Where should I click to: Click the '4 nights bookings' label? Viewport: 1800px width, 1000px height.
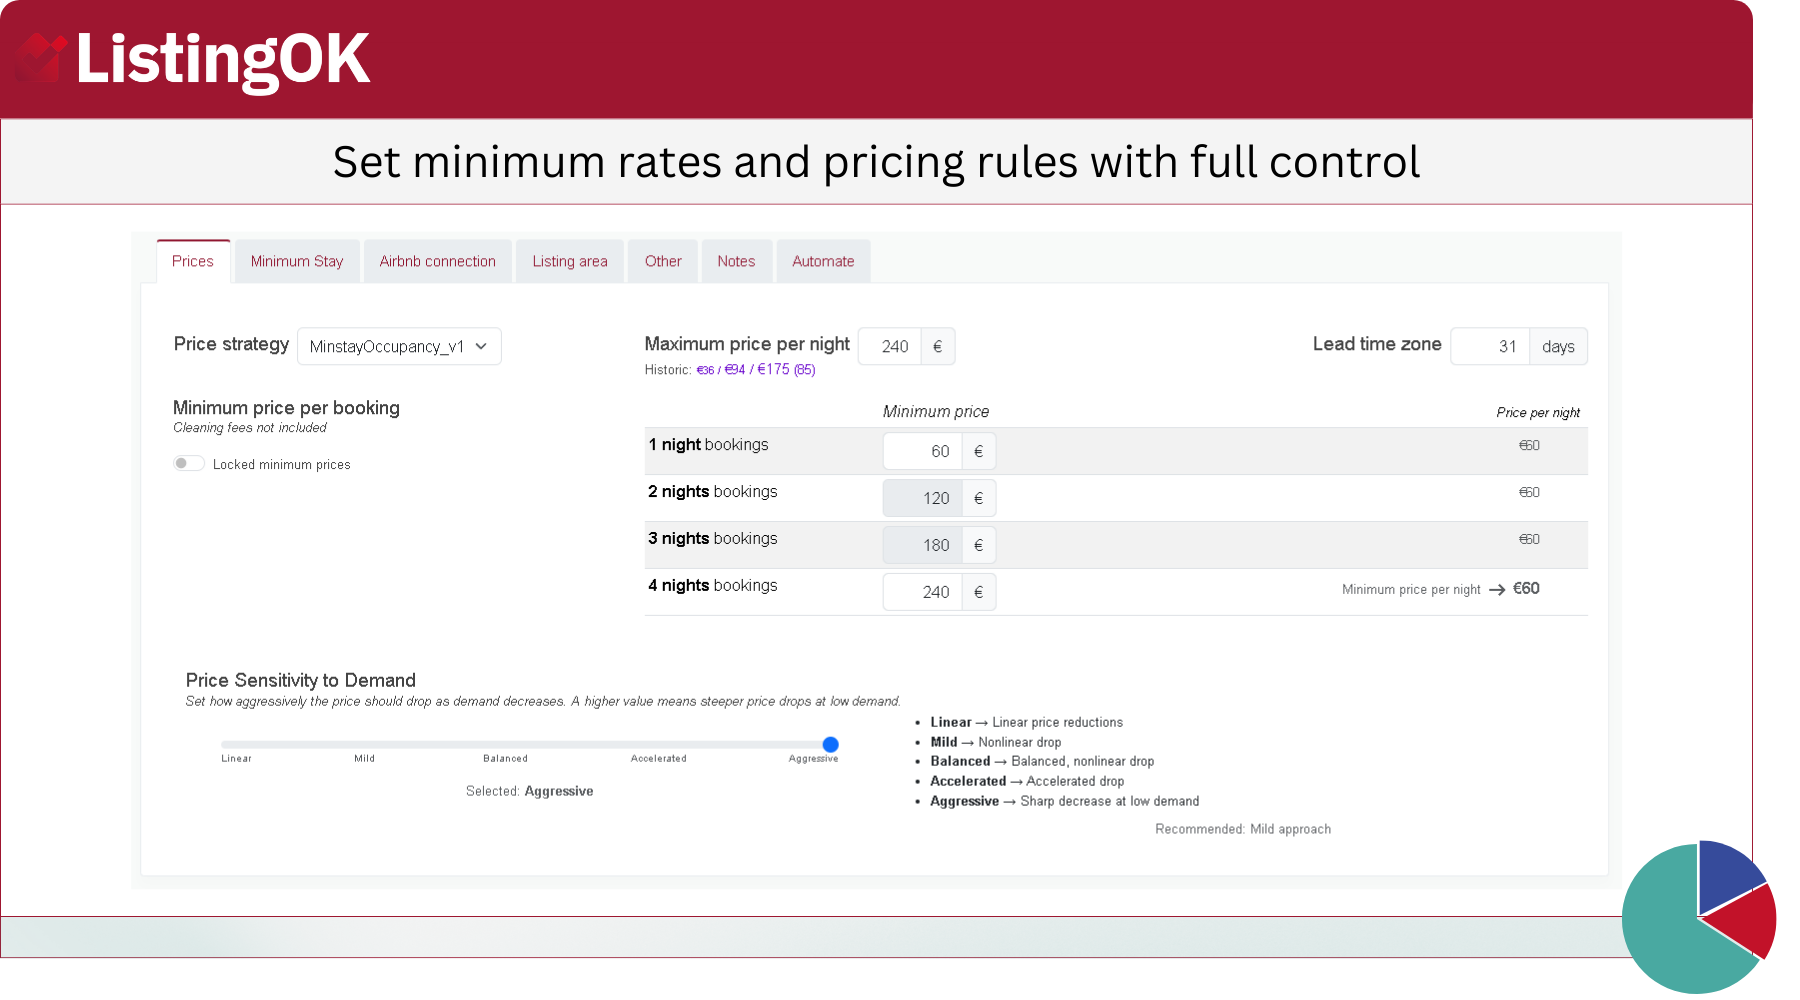712,585
